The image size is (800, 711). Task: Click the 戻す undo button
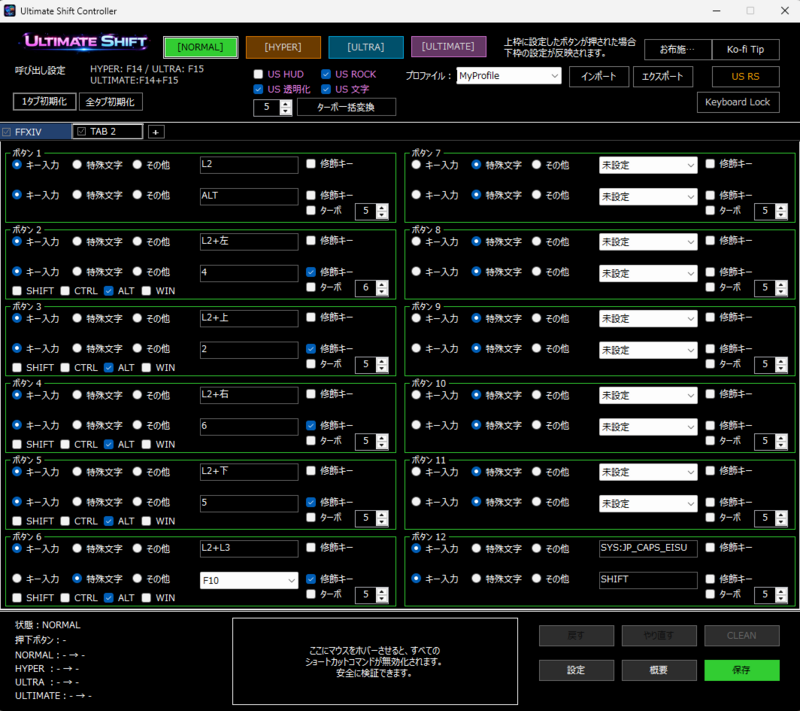point(577,636)
